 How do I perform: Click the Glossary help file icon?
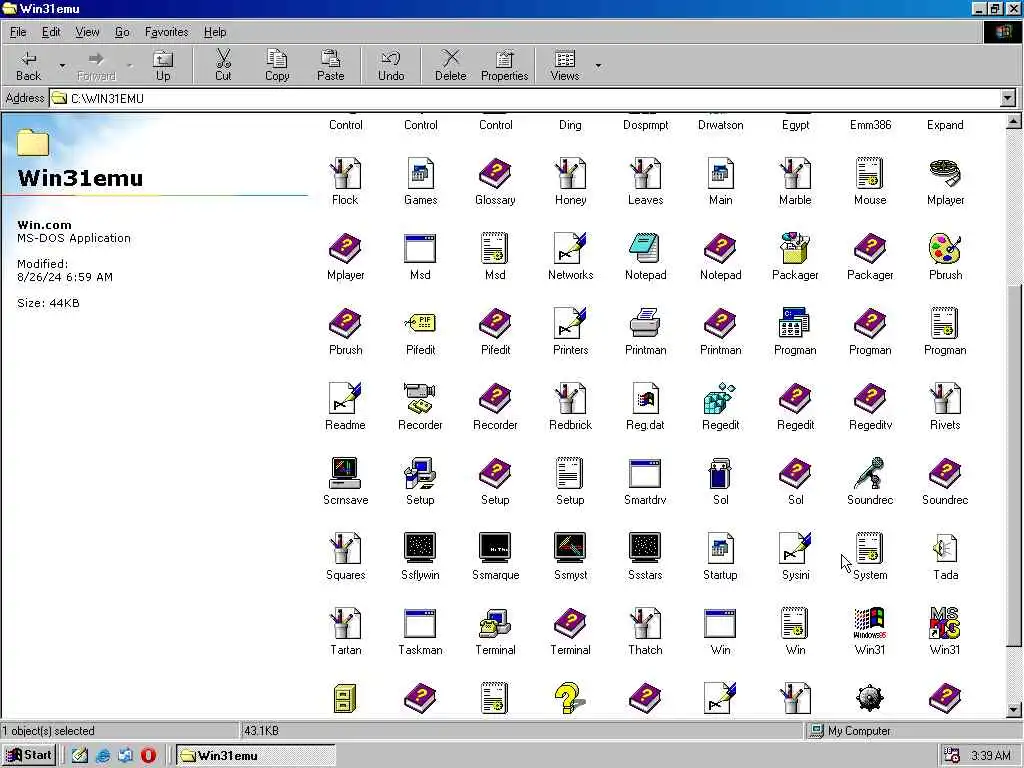point(495,174)
